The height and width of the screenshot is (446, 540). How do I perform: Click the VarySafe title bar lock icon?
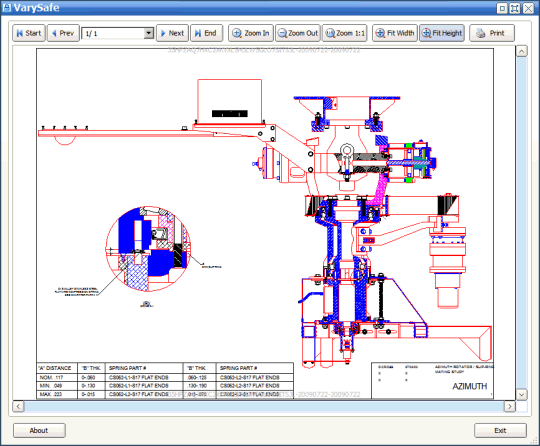[x=7, y=8]
